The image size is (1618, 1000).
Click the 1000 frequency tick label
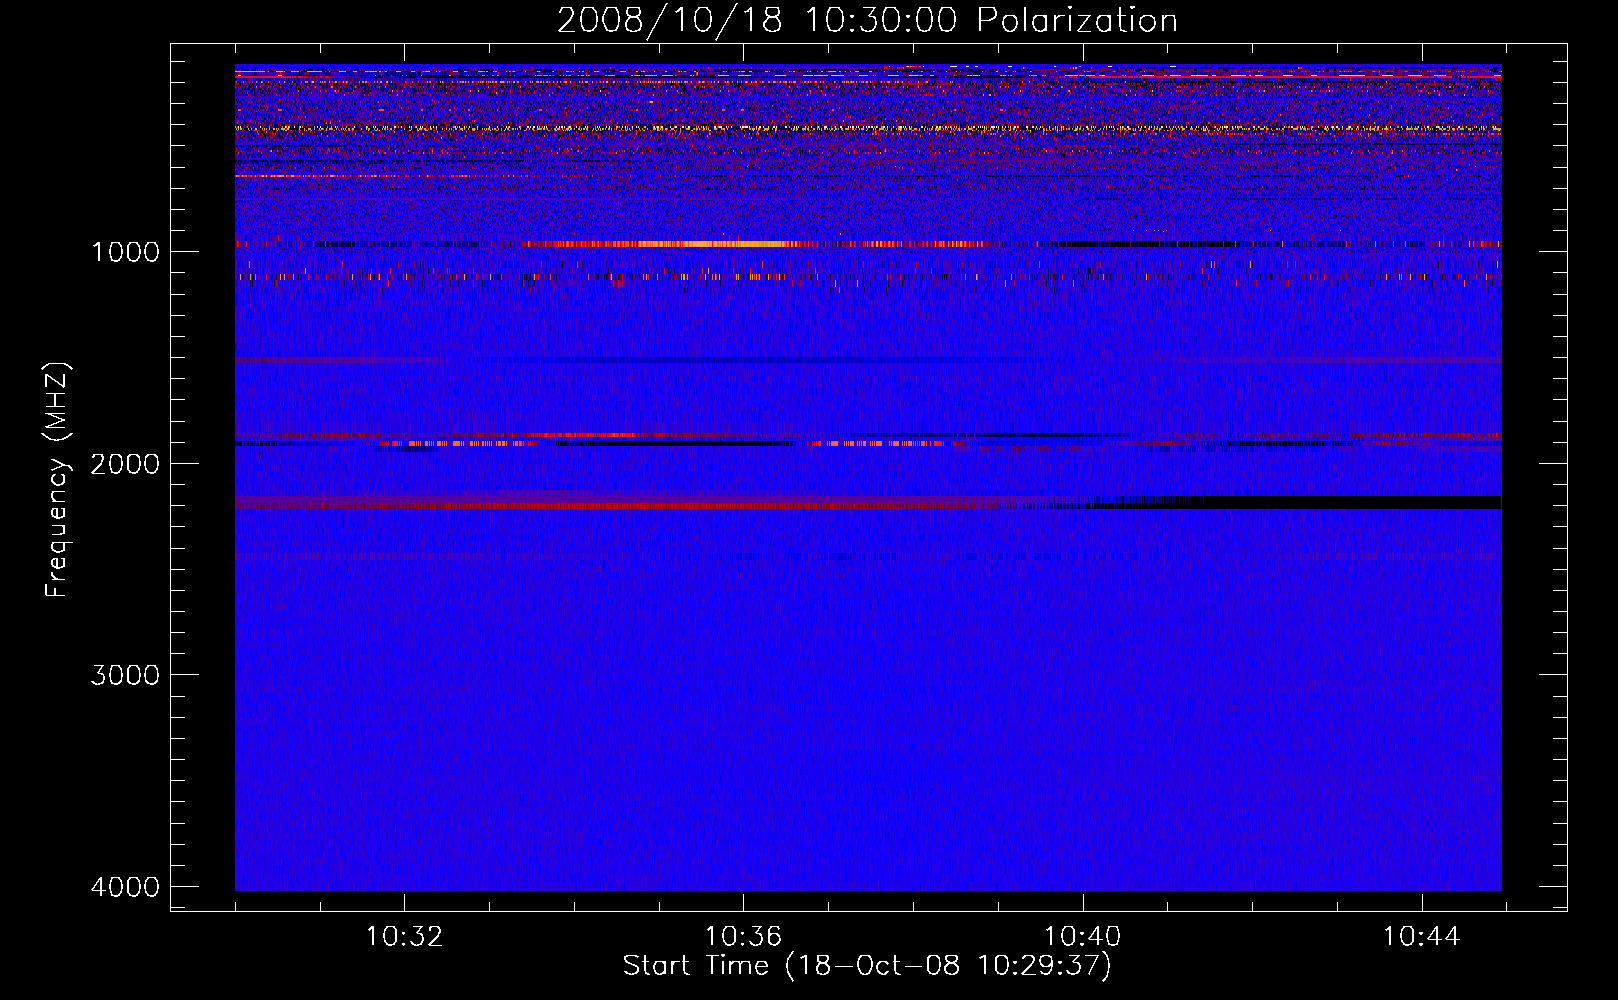tap(125, 251)
